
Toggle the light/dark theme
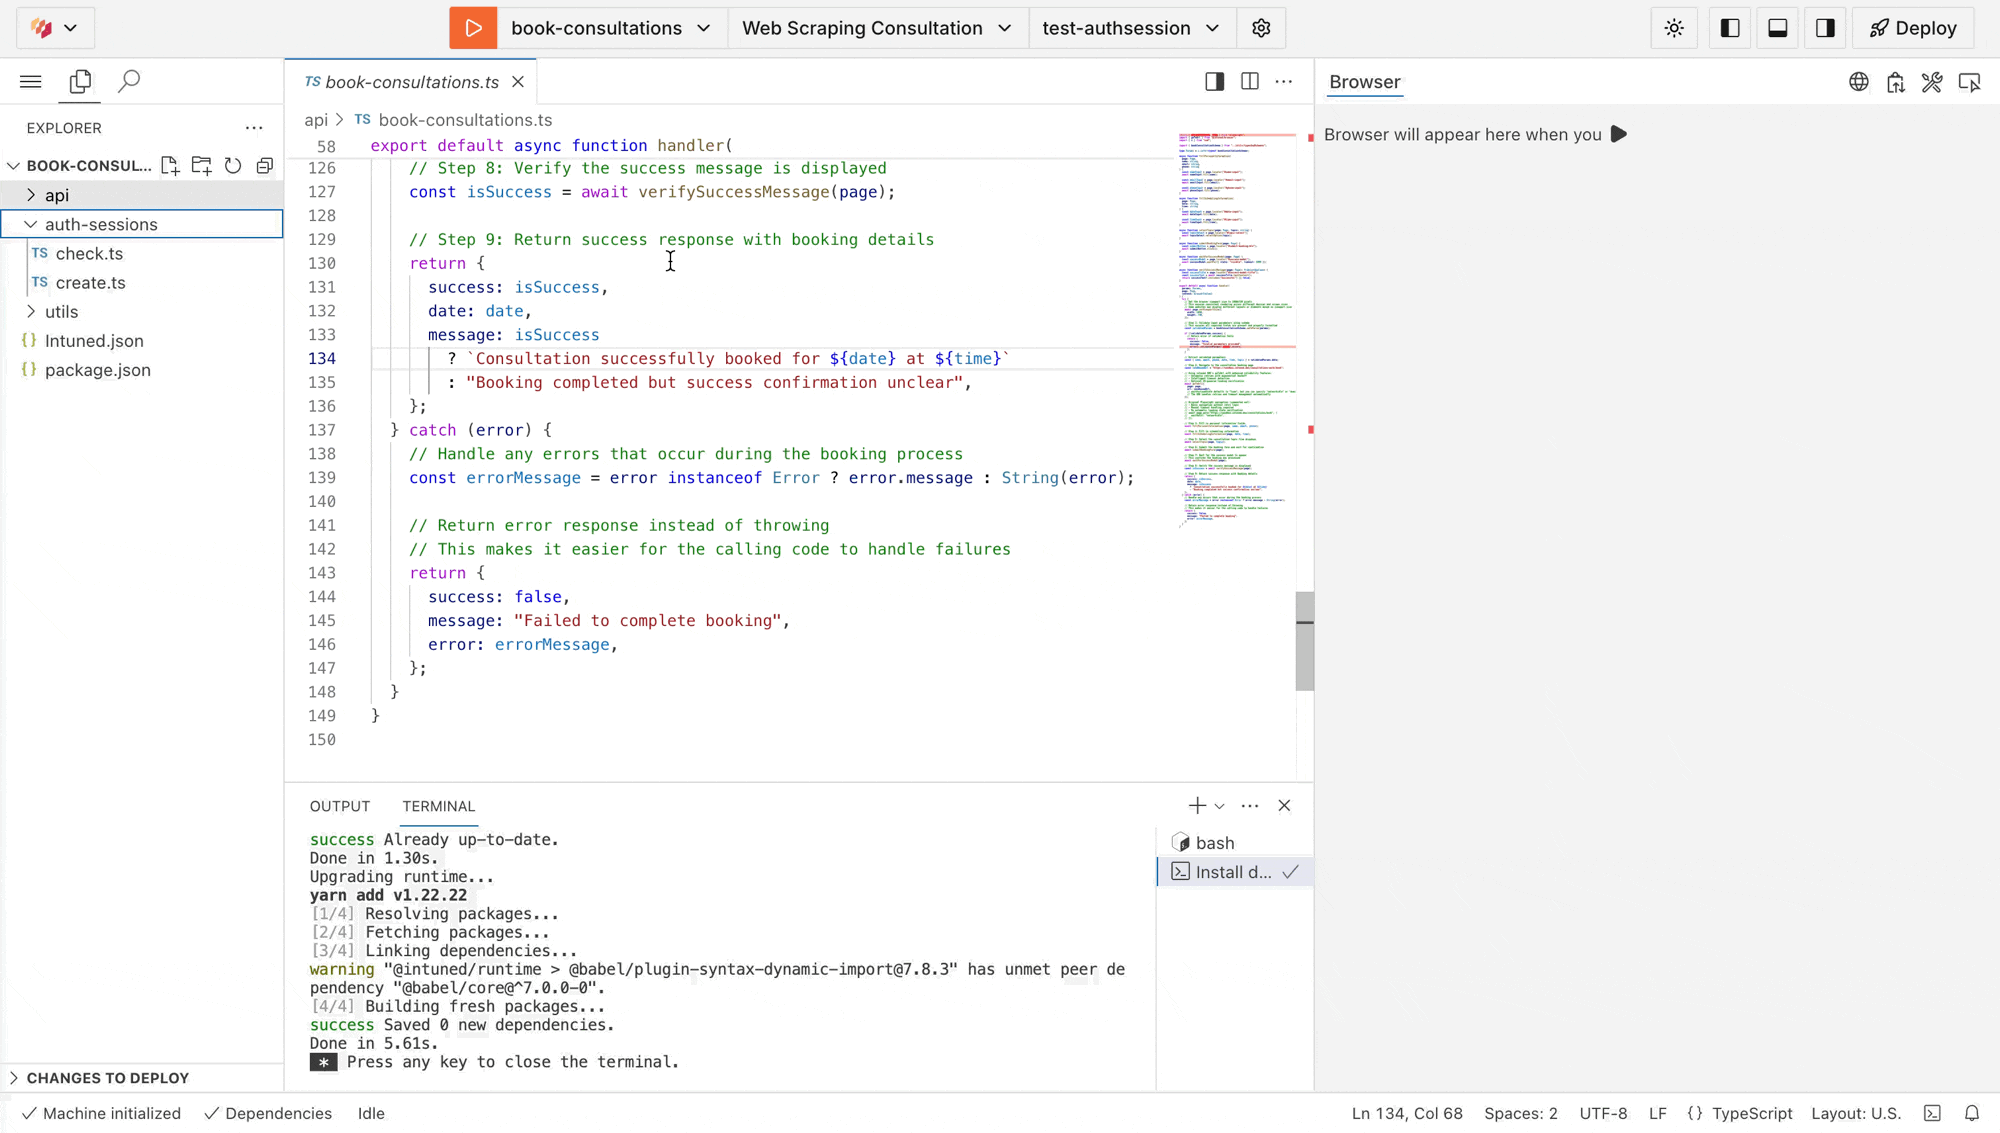tap(1673, 27)
